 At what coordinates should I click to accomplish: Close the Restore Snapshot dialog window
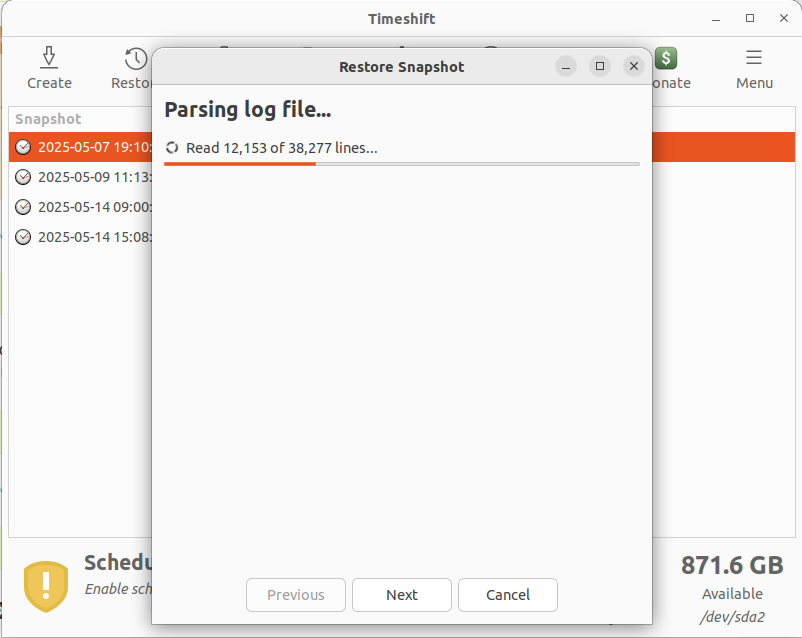pyautogui.click(x=633, y=66)
